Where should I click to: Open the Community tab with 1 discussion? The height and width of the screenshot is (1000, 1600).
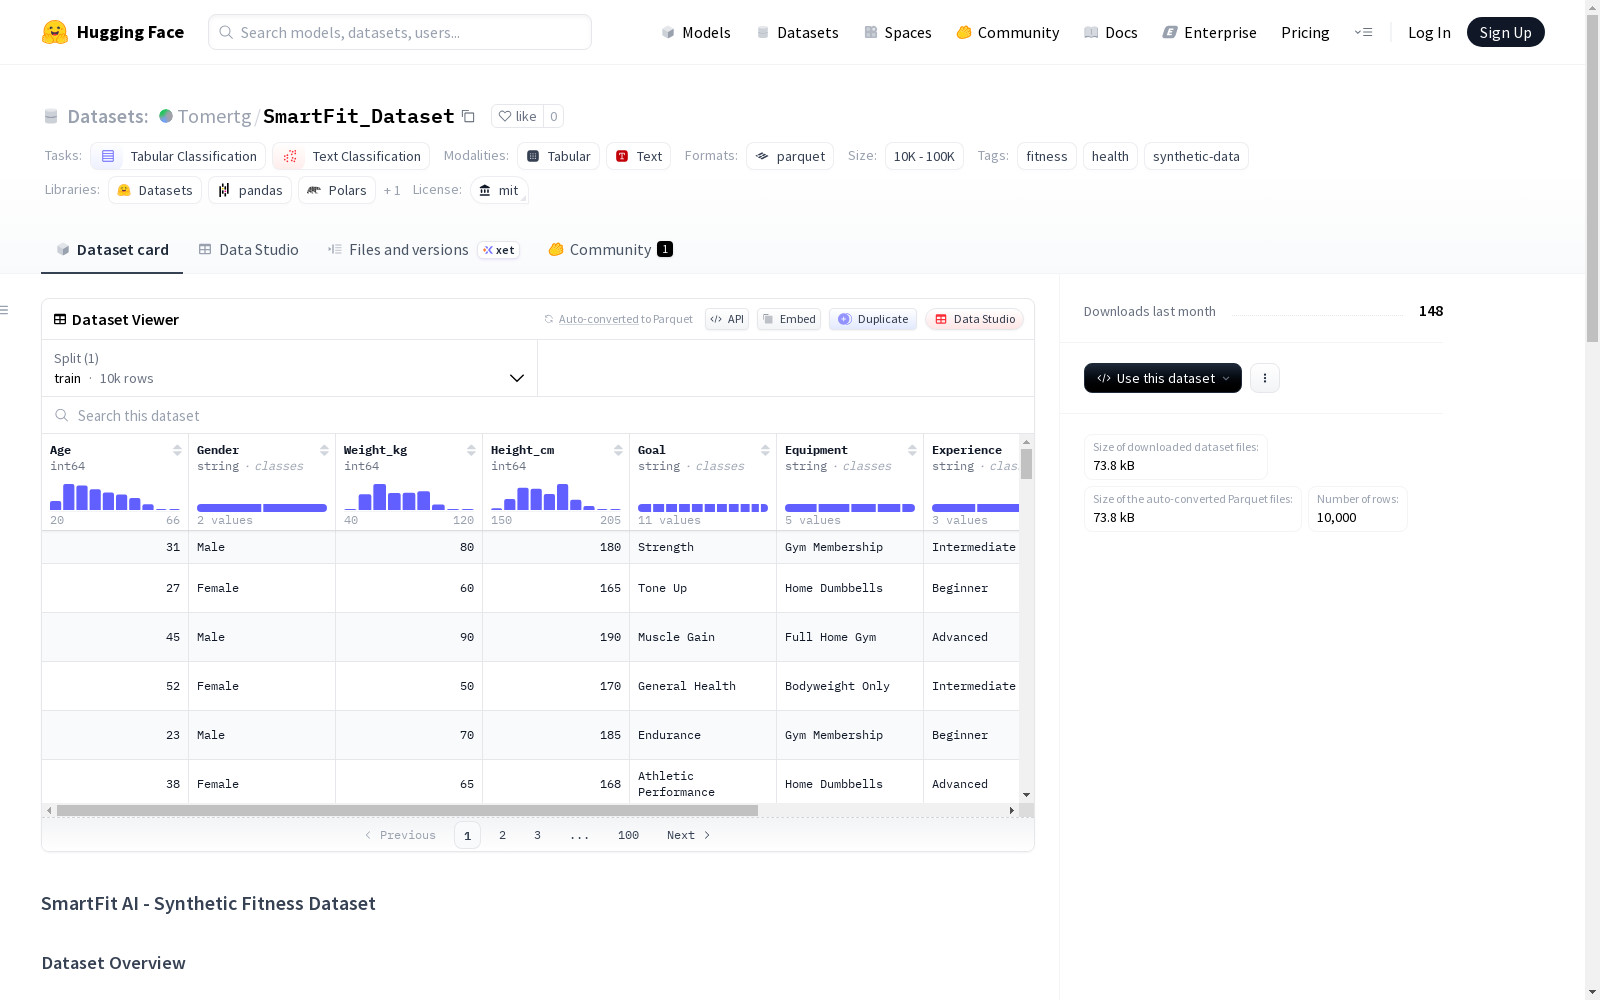(x=610, y=250)
